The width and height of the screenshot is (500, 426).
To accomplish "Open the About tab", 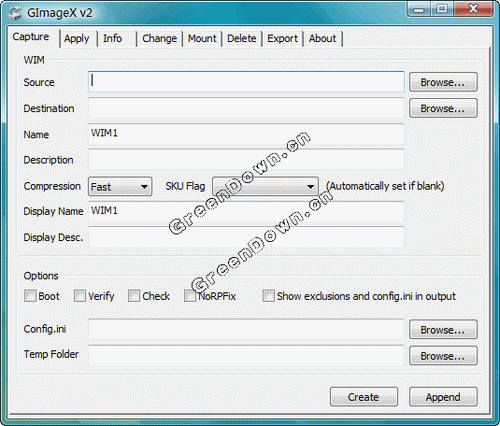I will click(322, 39).
